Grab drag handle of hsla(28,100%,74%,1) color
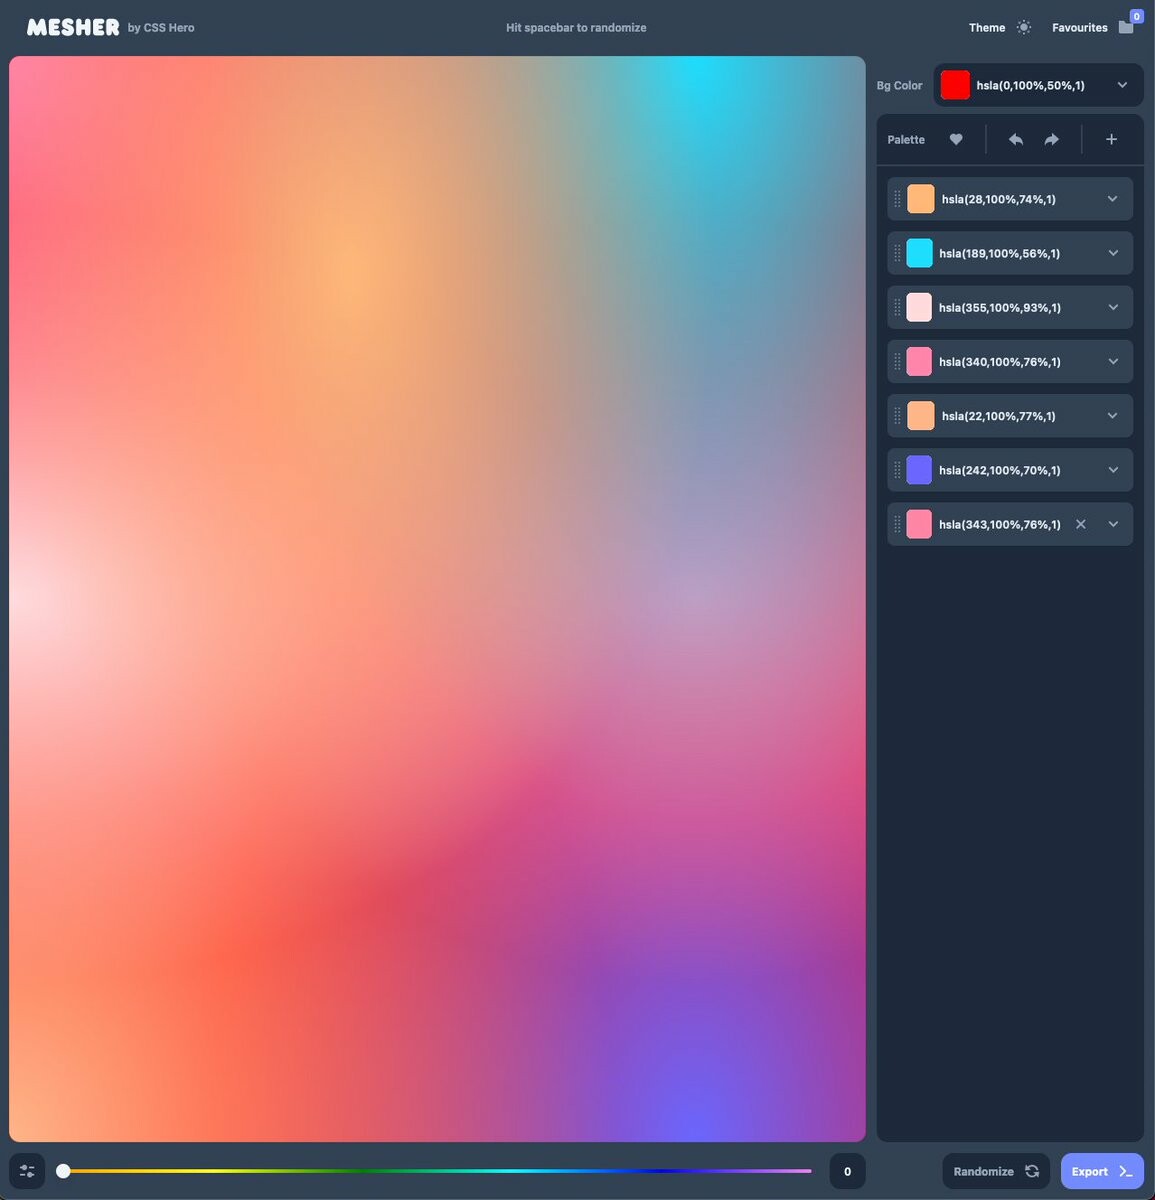 pos(897,199)
